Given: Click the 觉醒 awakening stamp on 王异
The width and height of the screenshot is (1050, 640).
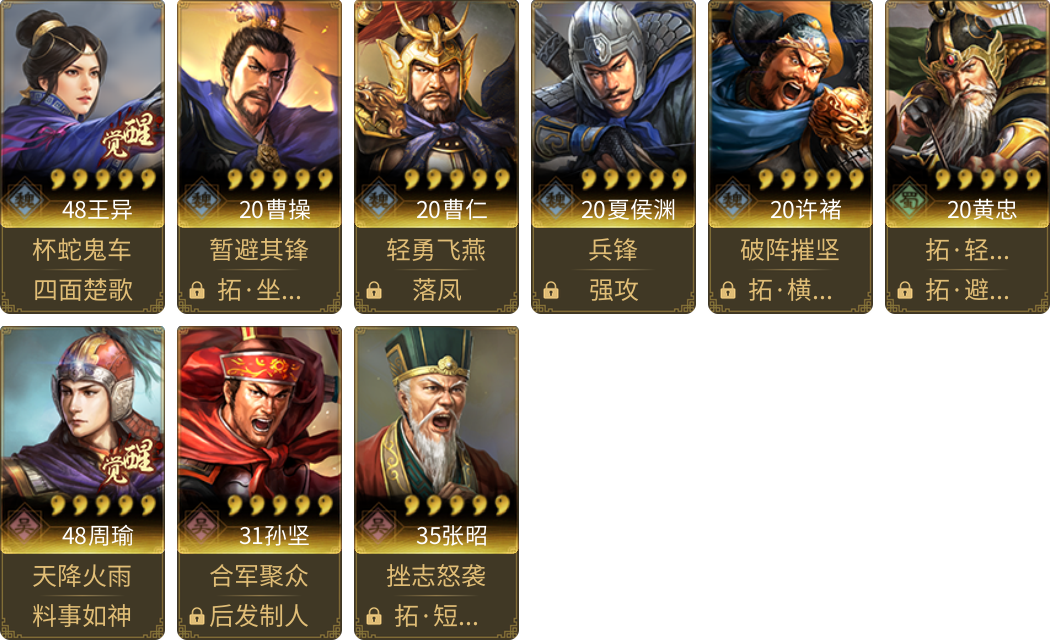Looking at the screenshot, I should [x=128, y=136].
